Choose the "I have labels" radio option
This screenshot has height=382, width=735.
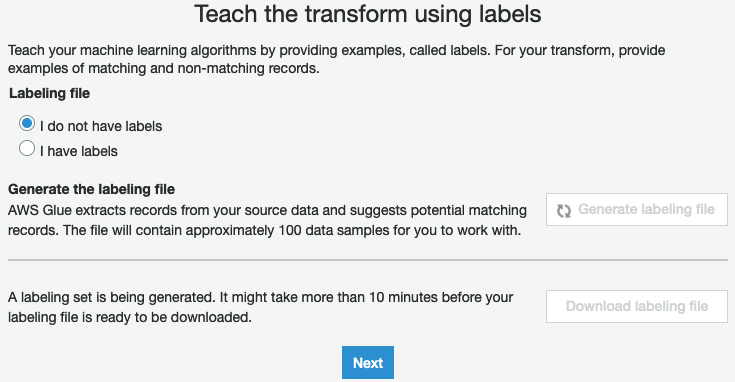point(27,149)
